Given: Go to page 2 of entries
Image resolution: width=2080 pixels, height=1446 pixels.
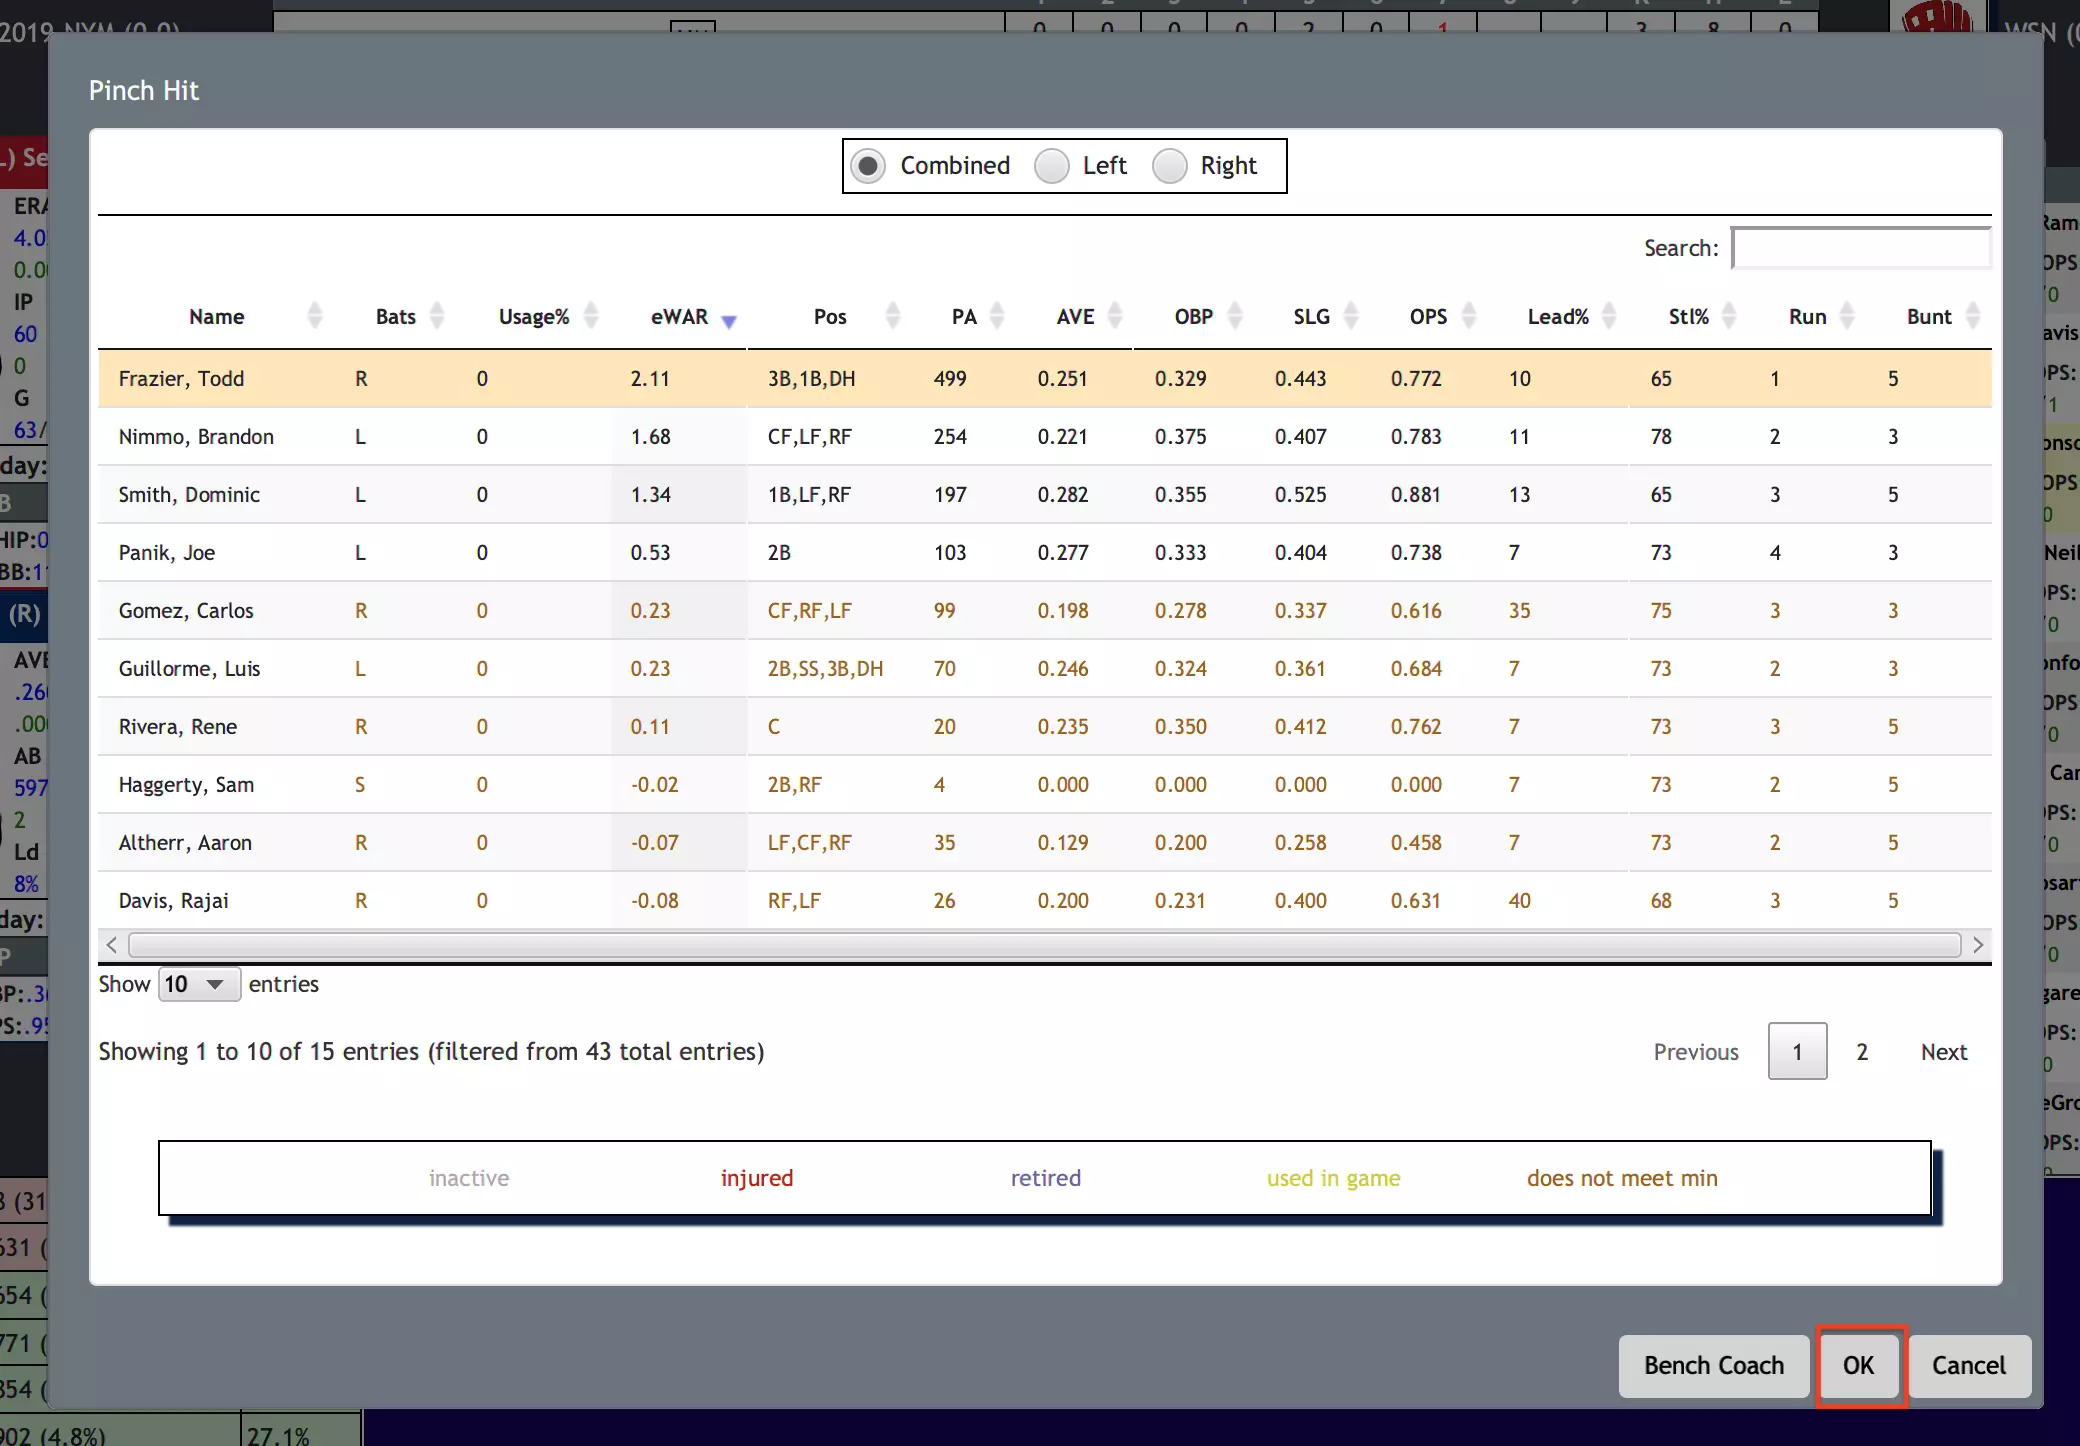Looking at the screenshot, I should (1862, 1052).
